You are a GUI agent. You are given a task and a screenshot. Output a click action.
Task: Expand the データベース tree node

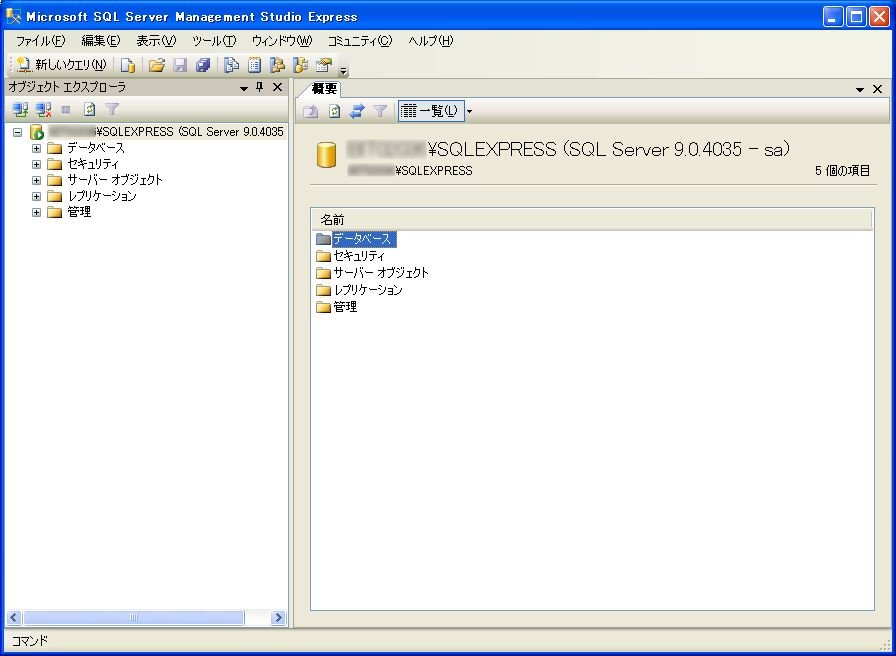point(37,149)
